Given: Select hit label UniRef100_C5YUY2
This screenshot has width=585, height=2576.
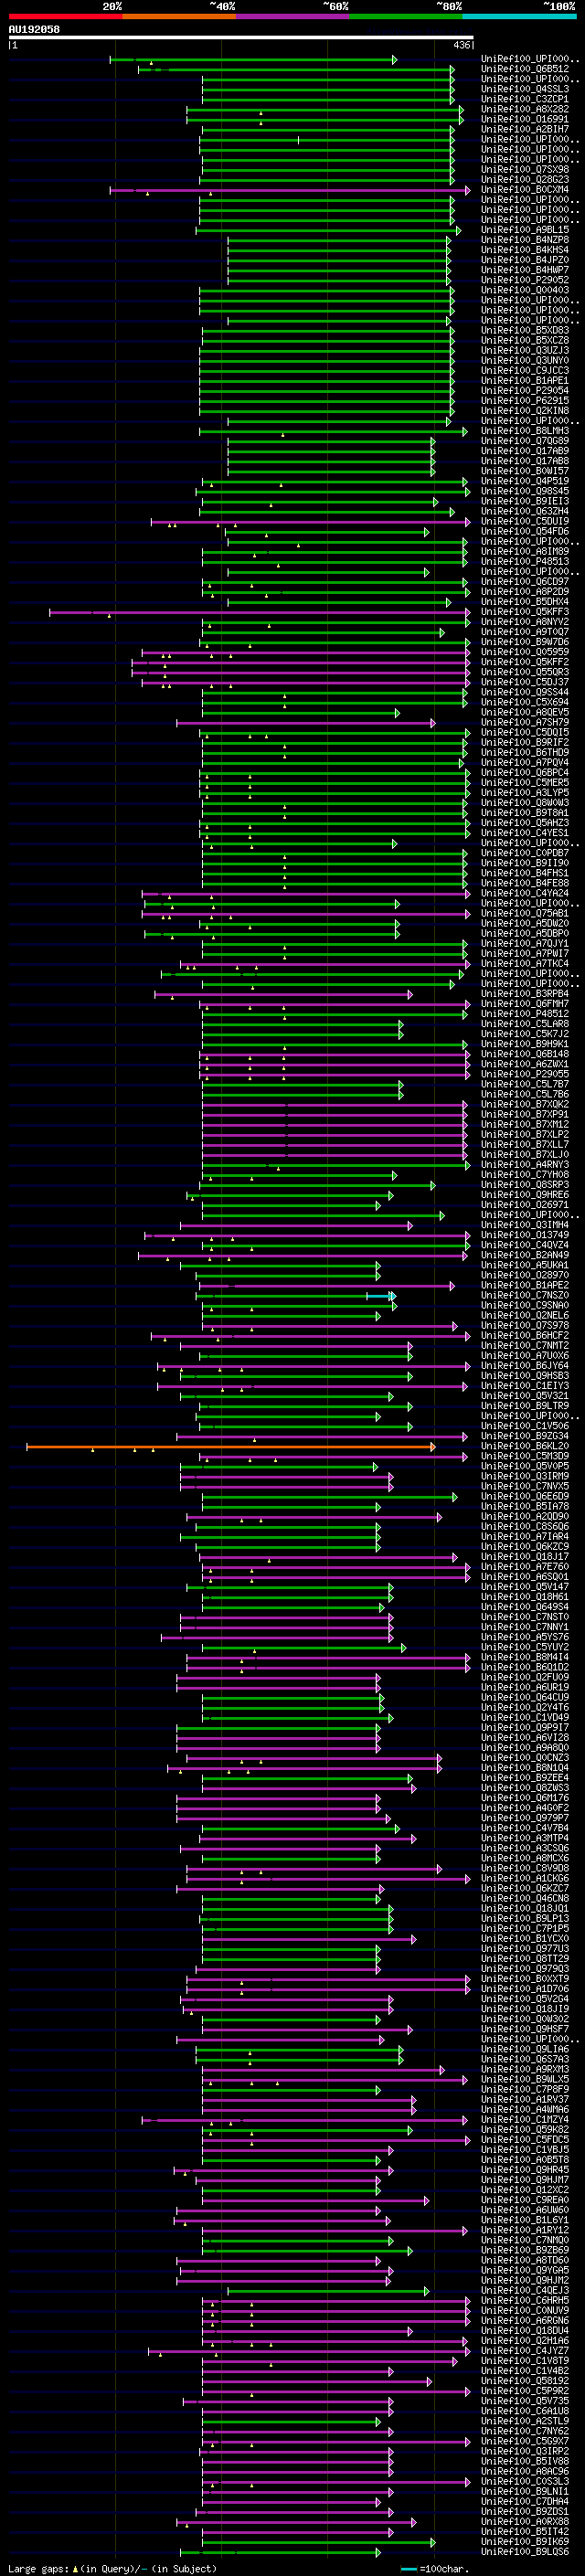Looking at the screenshot, I should pyautogui.click(x=525, y=1648).
